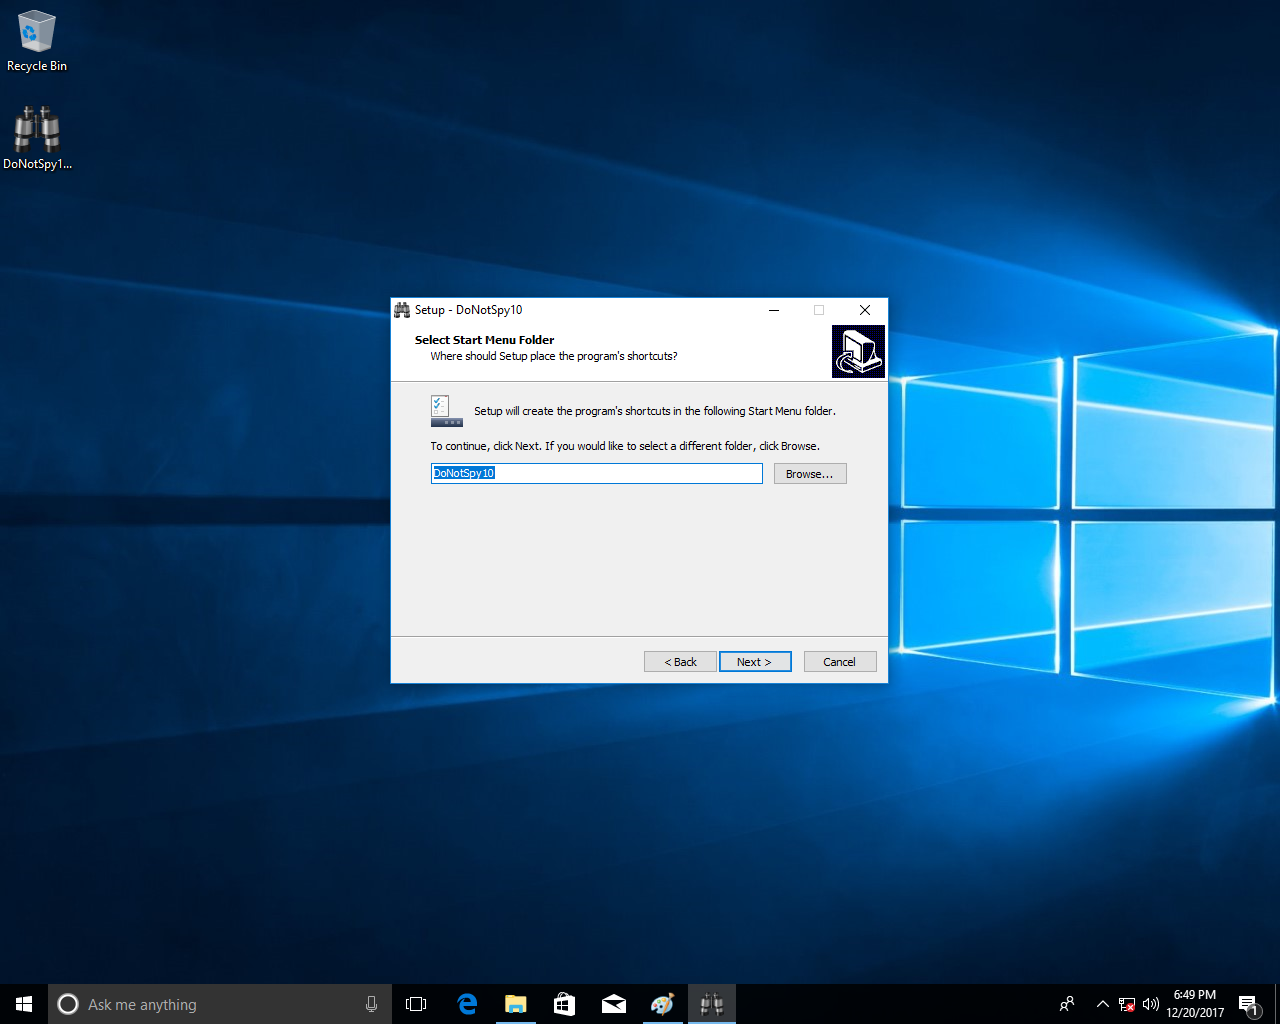Open the Recycle Bin desktop icon
Viewport: 1280px width, 1024px height.
pos(37,41)
